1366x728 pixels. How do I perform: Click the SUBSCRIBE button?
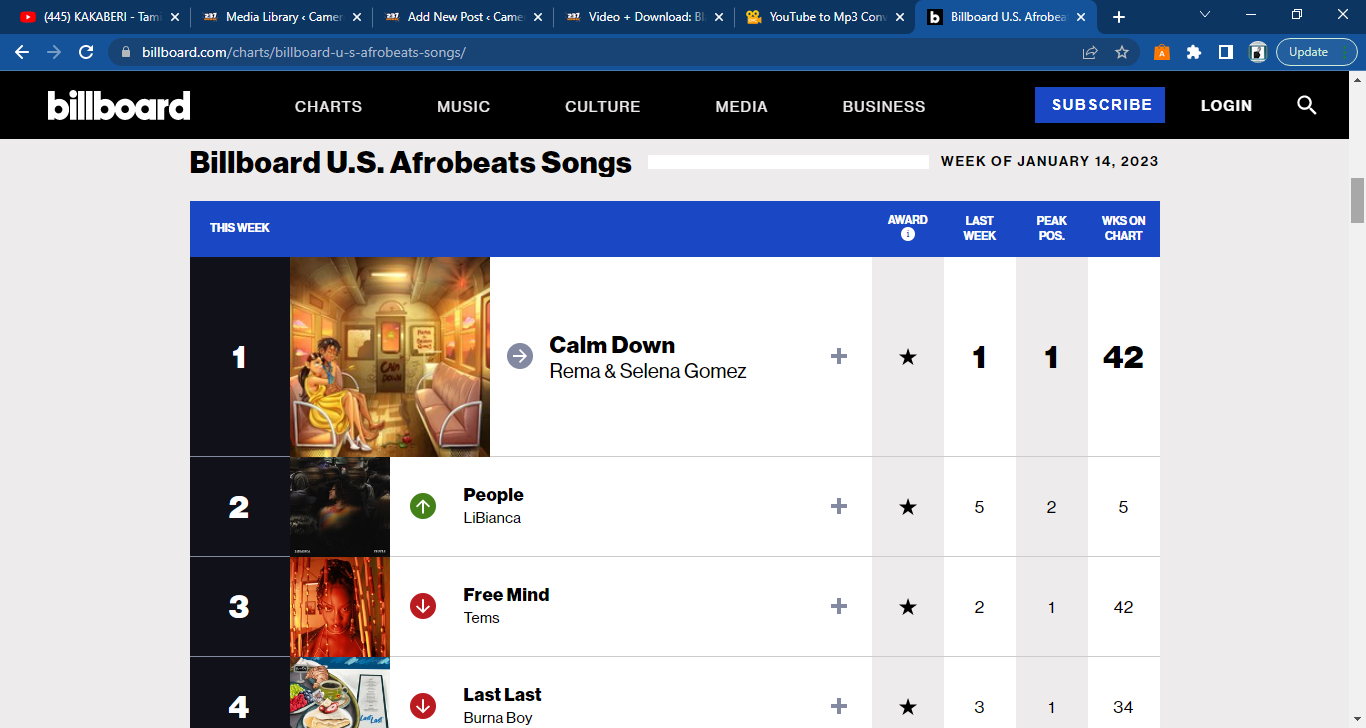[x=1100, y=105]
